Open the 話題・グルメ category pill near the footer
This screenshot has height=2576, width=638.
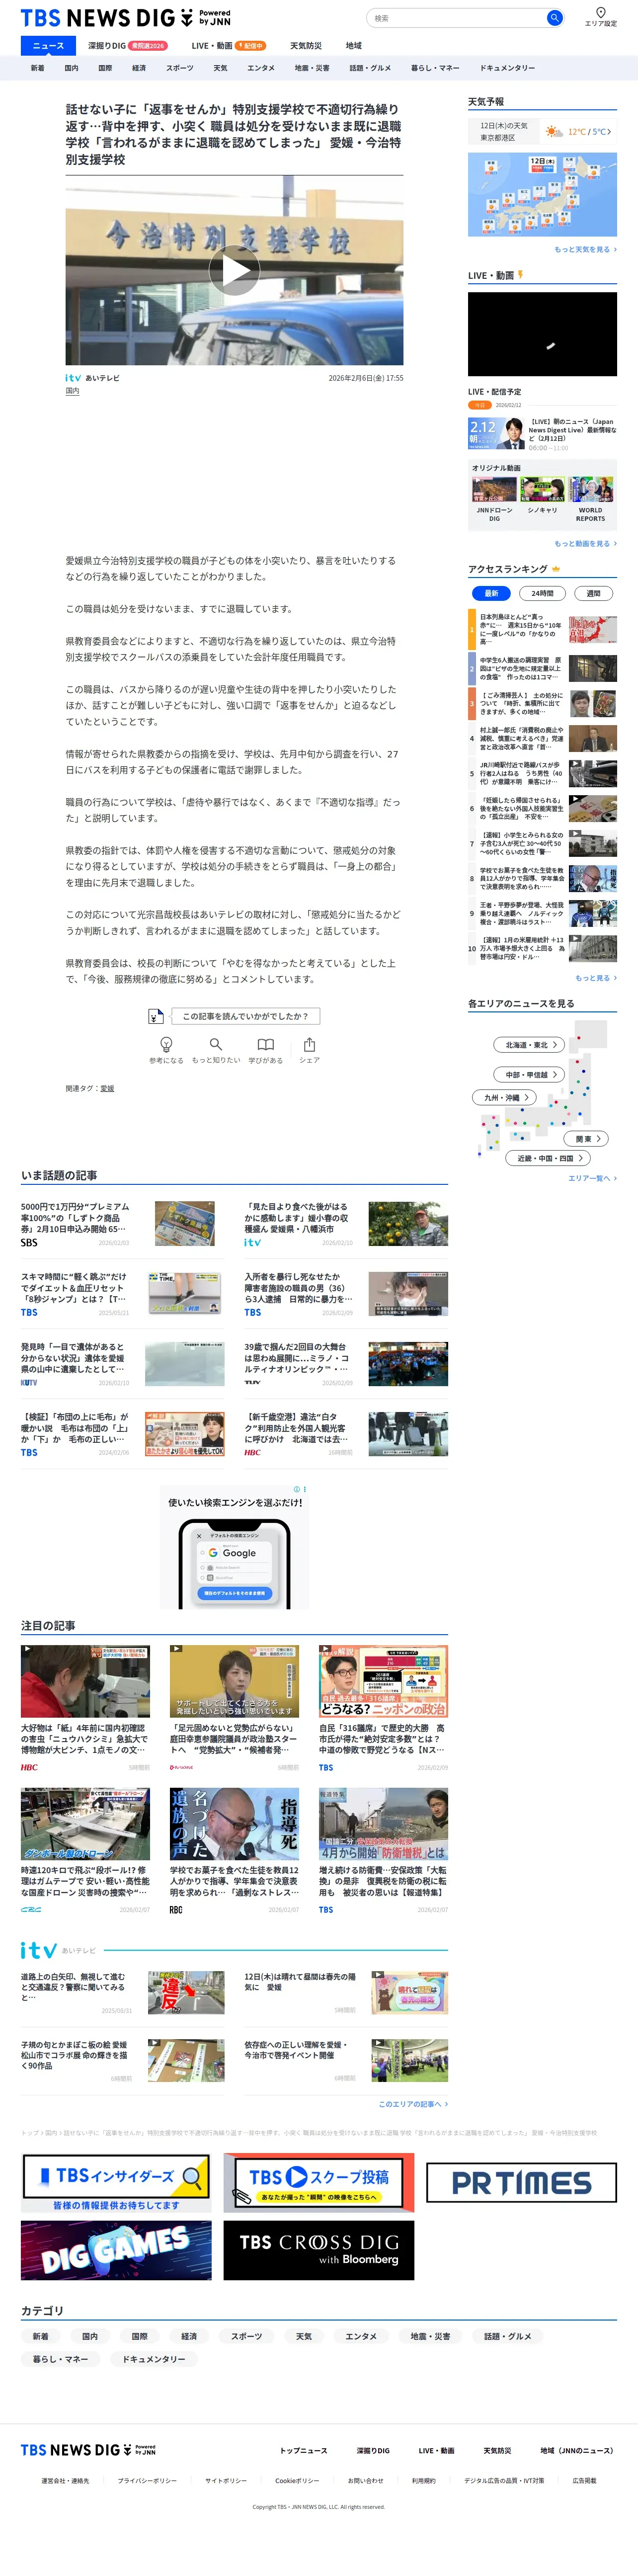pyautogui.click(x=508, y=2336)
